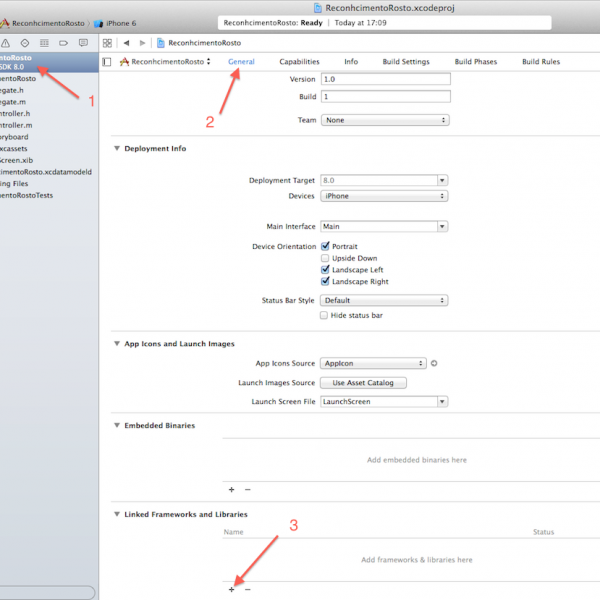The image size is (600, 600).
Task: Open the Team dropdown
Action: pyautogui.click(x=385, y=120)
